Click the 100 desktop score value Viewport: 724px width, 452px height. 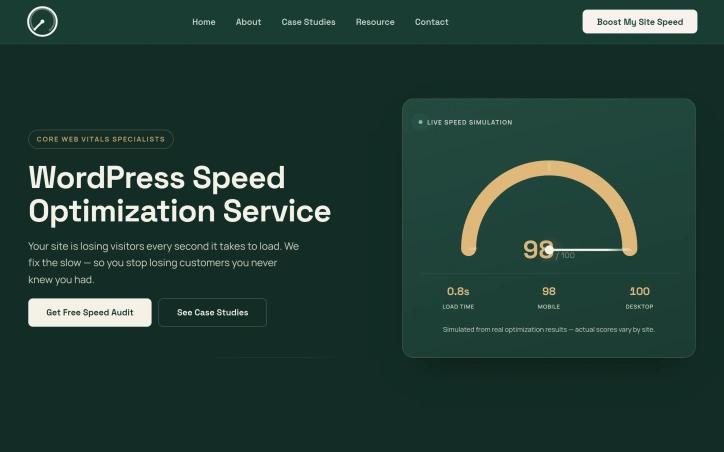(x=640, y=291)
